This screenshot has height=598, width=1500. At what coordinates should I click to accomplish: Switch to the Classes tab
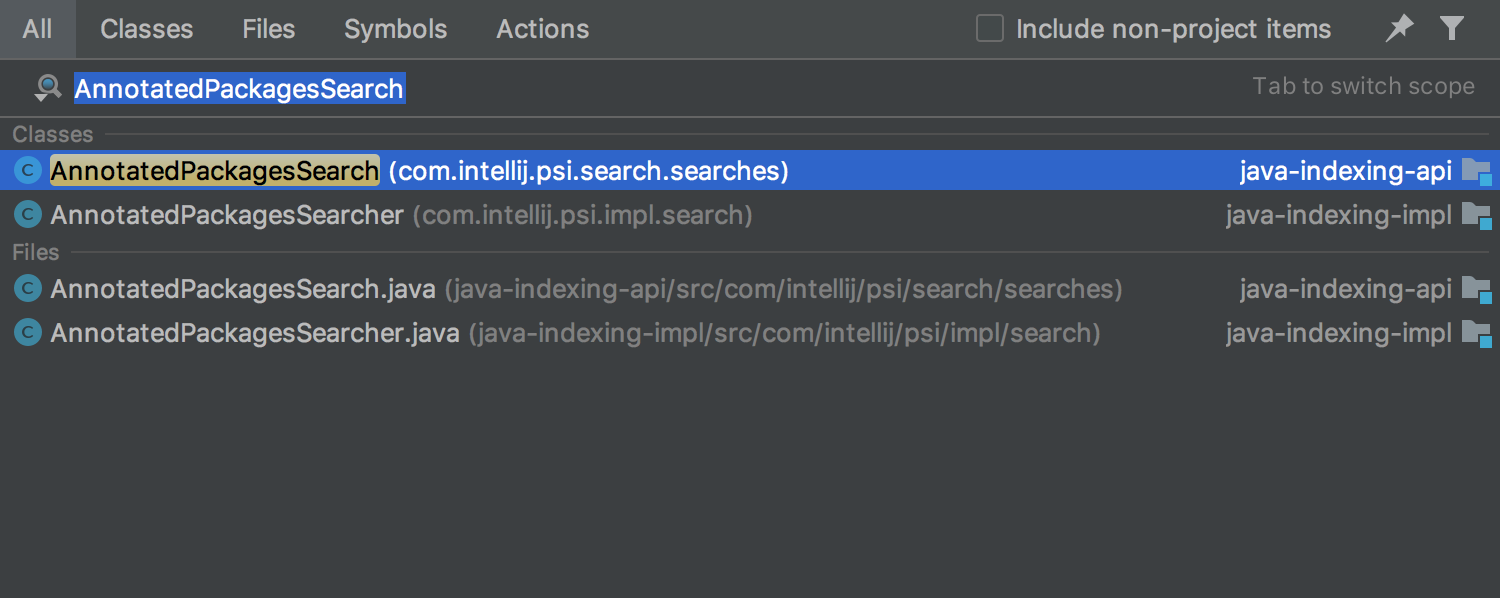[x=147, y=29]
